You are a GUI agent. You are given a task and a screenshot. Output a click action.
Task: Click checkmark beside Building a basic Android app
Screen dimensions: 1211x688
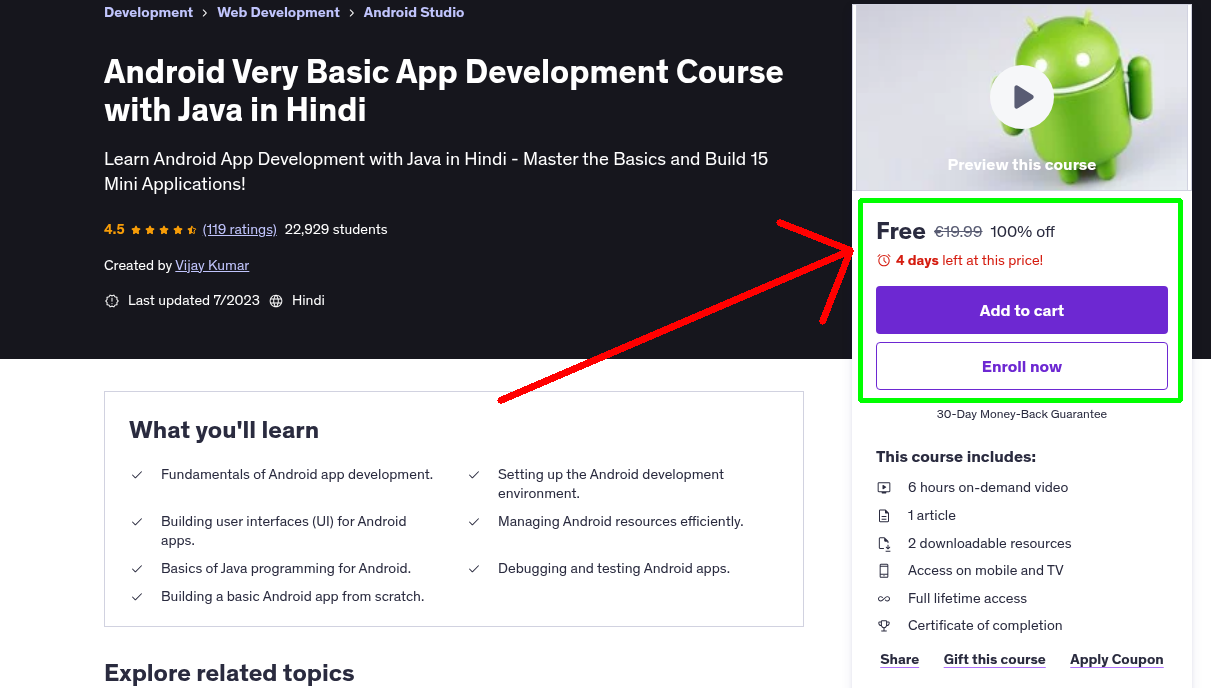137,597
